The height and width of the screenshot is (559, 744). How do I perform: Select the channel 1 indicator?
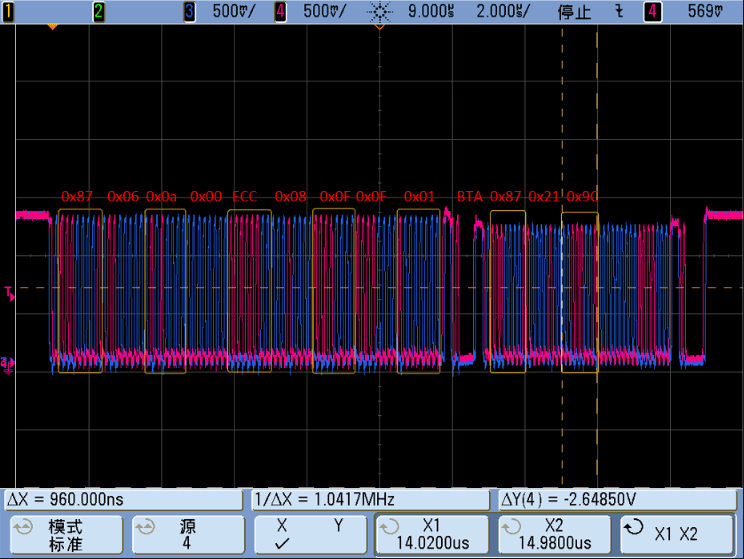point(8,12)
